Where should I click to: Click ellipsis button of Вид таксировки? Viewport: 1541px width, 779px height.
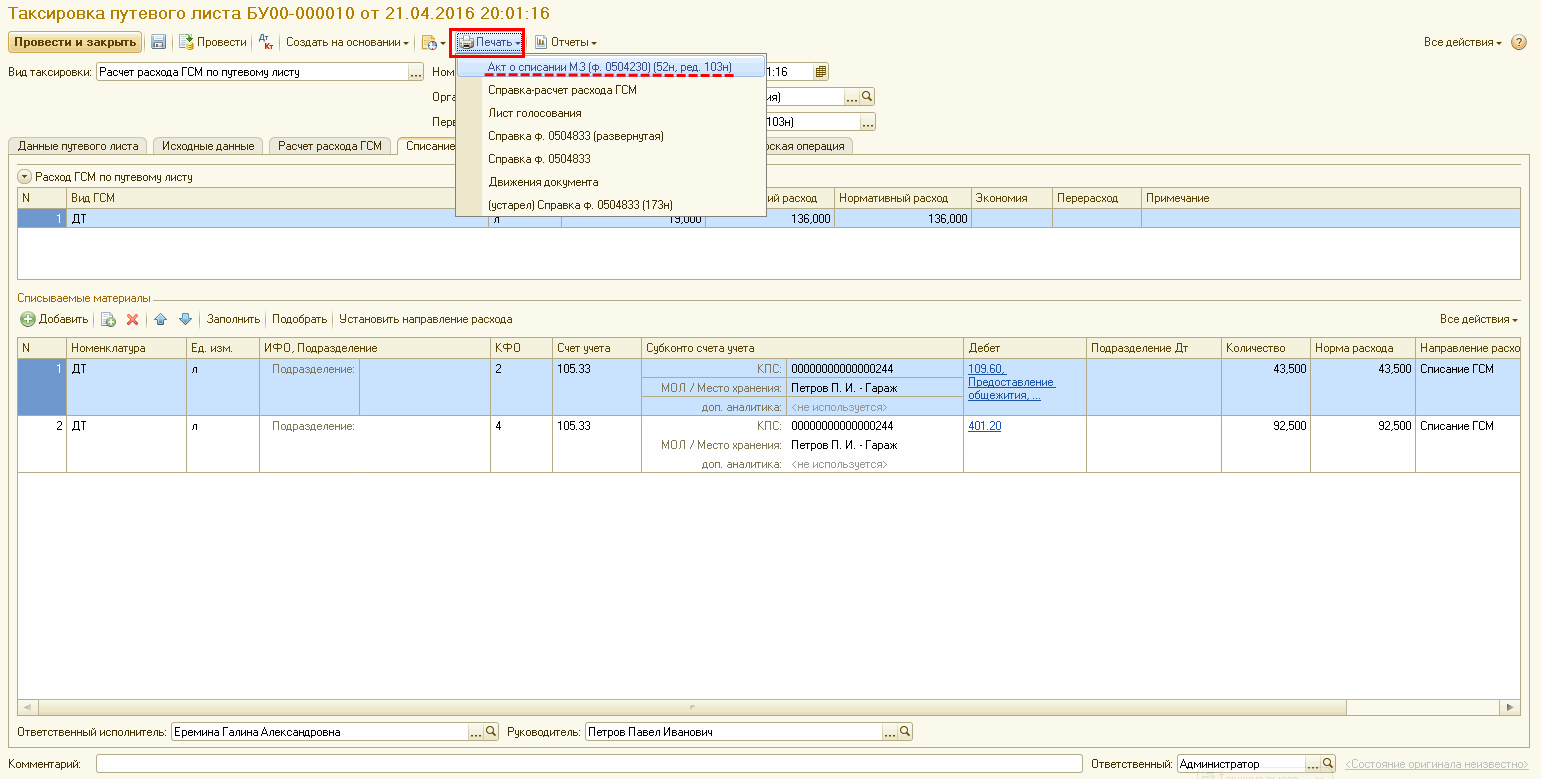(416, 72)
